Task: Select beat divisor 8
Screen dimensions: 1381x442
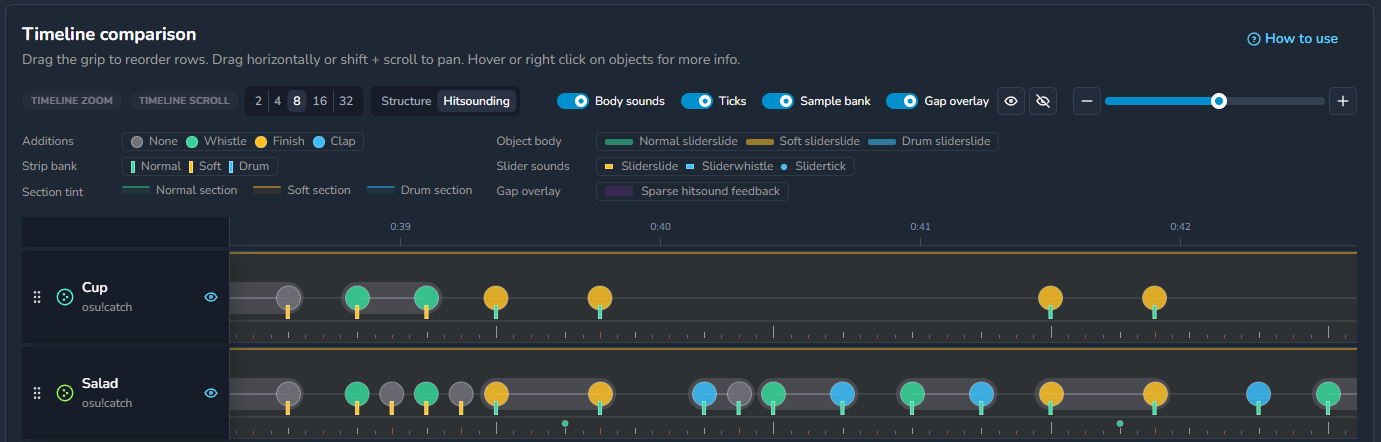Action: 296,101
